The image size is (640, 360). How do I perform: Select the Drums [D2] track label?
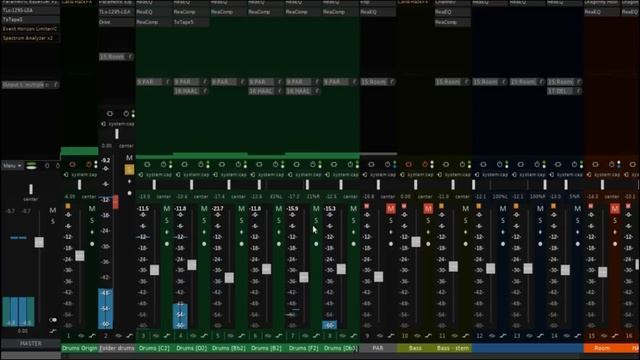191,348
